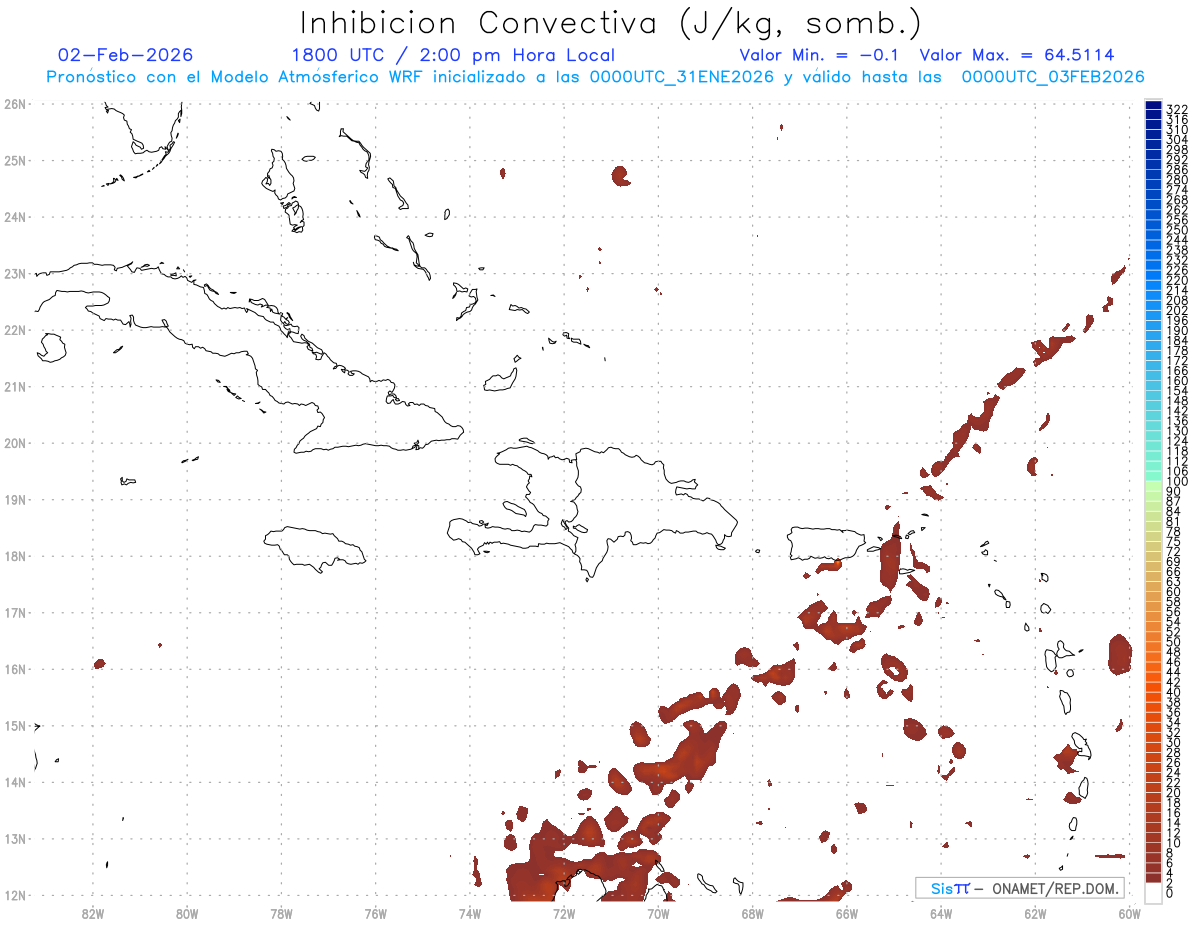The width and height of the screenshot is (1200, 927).
Task: Click the '64W' longitude label
Action: tap(941, 913)
